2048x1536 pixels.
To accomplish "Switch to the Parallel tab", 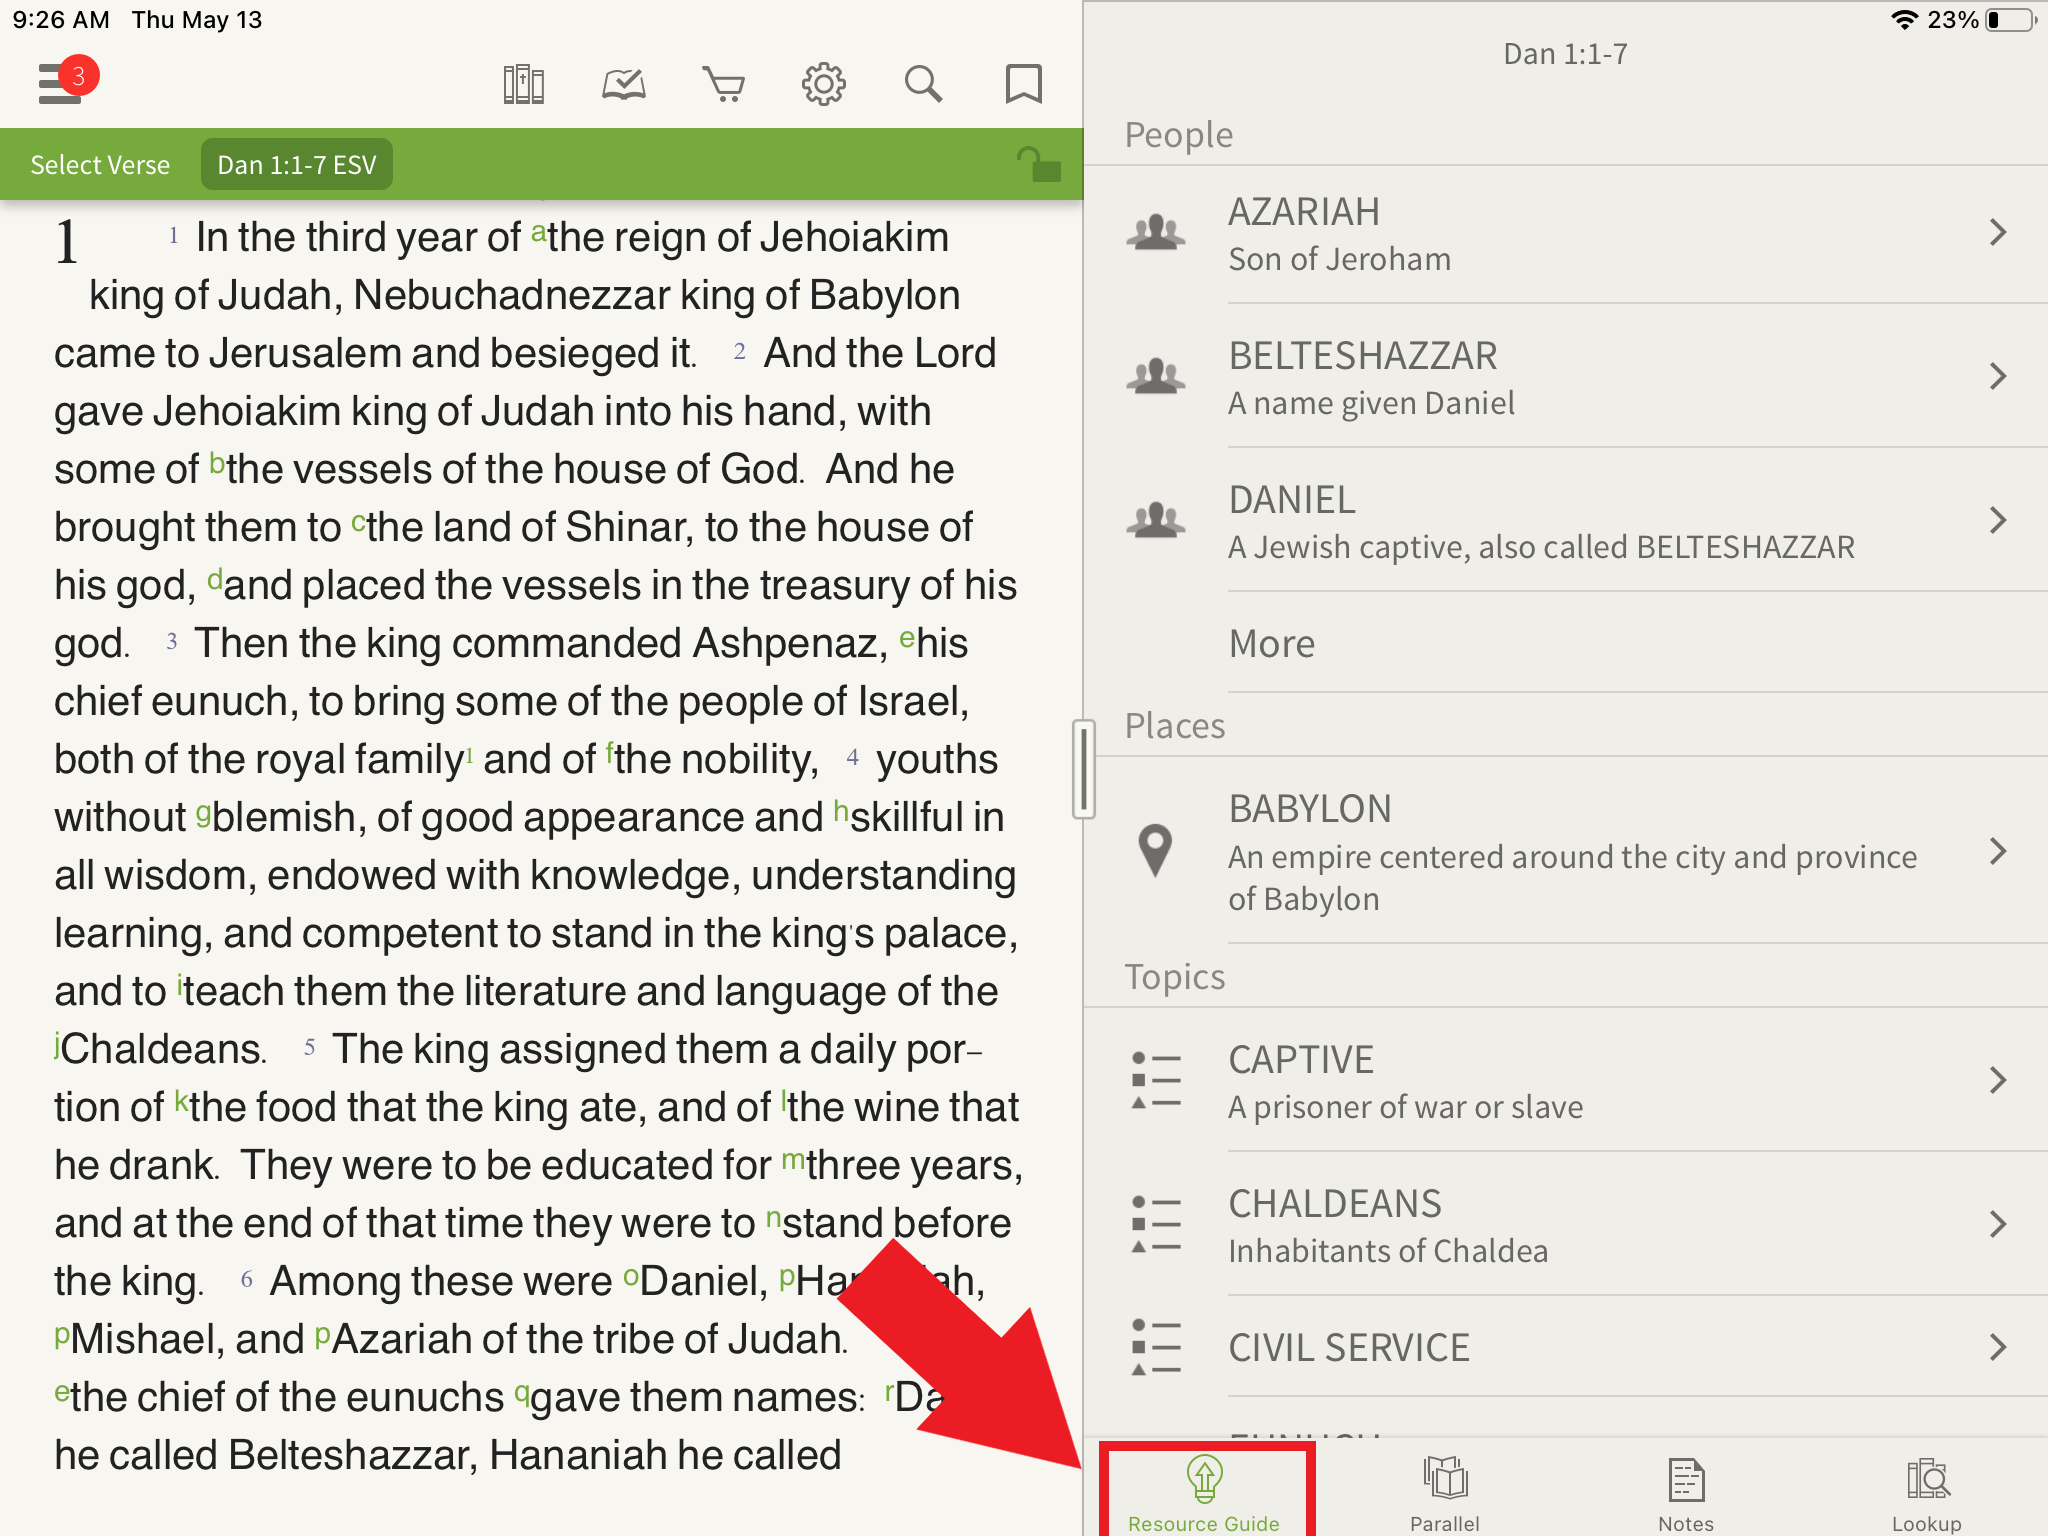I will (x=1445, y=1492).
